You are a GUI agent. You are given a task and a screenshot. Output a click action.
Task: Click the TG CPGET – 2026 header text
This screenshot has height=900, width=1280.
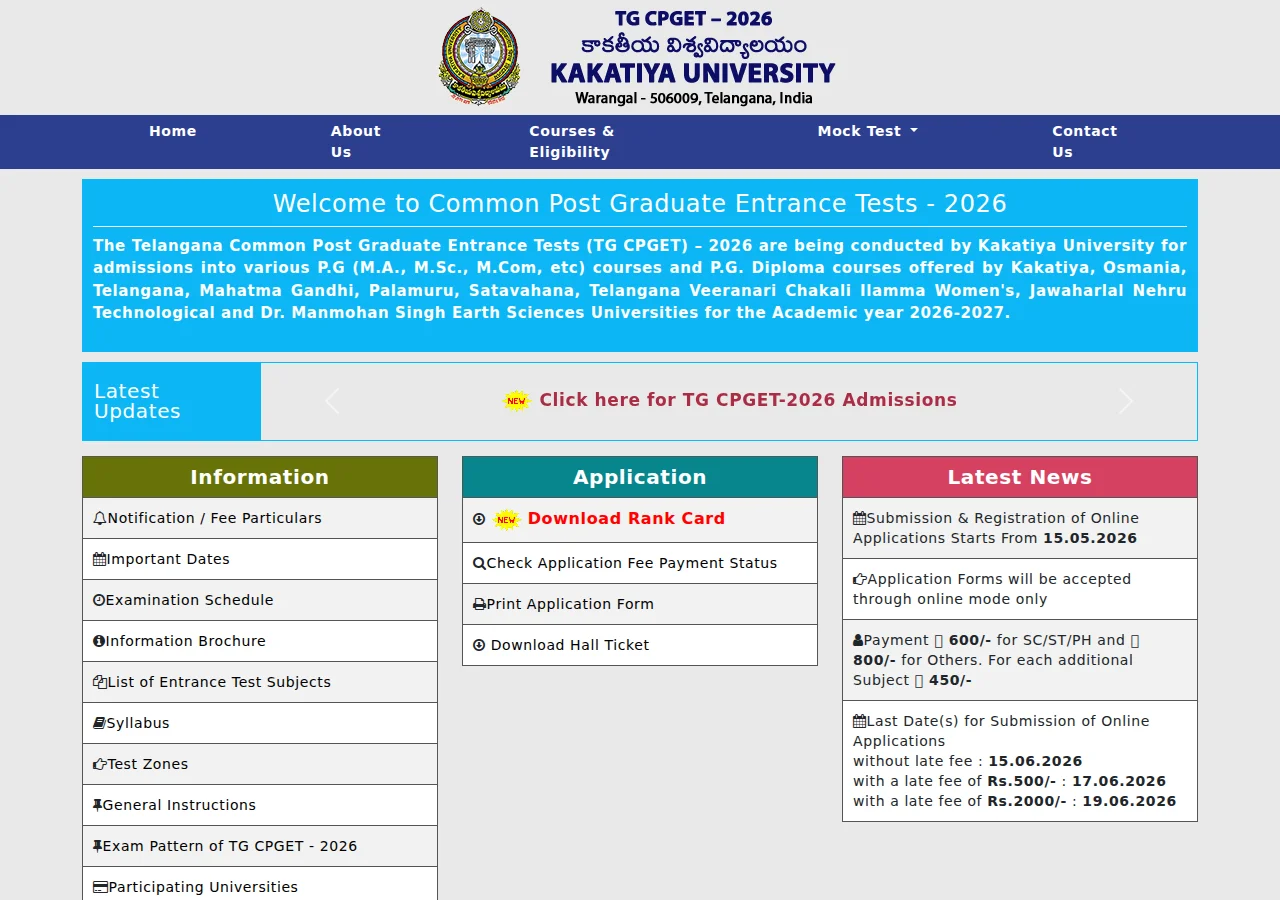693,19
